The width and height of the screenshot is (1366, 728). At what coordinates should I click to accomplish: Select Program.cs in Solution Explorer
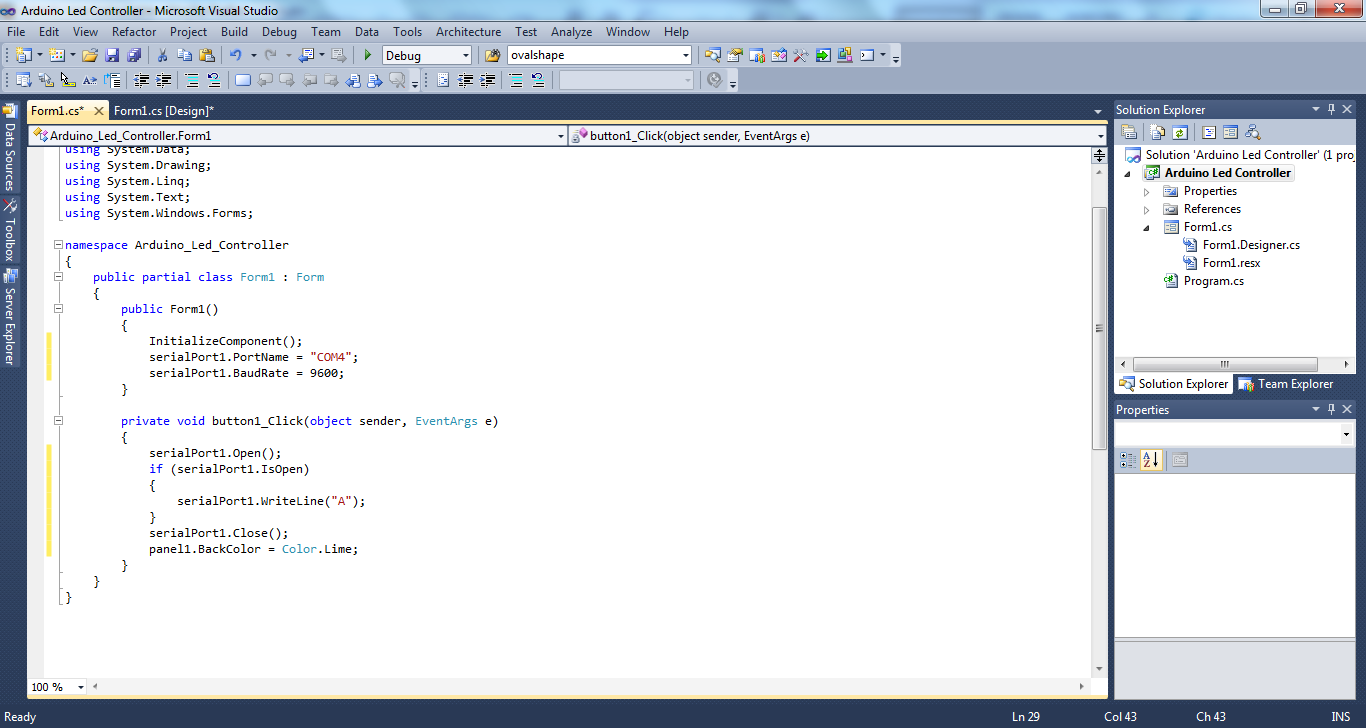tap(1213, 281)
